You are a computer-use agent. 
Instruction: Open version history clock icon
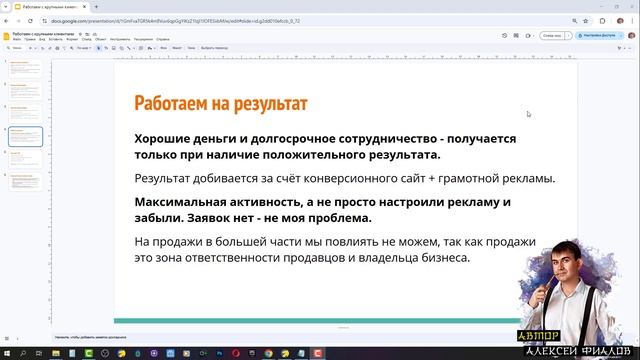[504, 36]
